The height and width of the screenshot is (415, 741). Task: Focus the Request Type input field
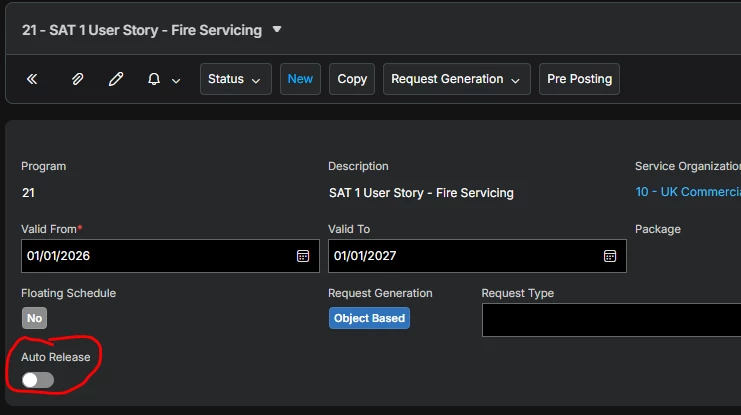point(610,320)
